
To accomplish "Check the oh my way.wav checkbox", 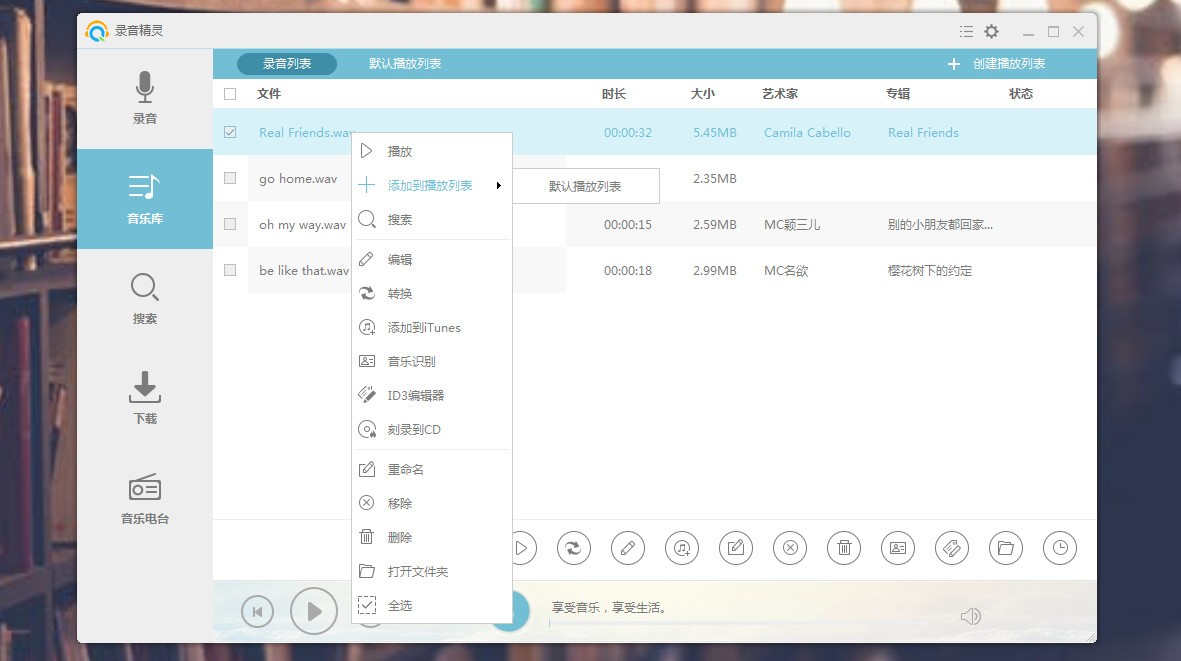I will (x=230, y=224).
